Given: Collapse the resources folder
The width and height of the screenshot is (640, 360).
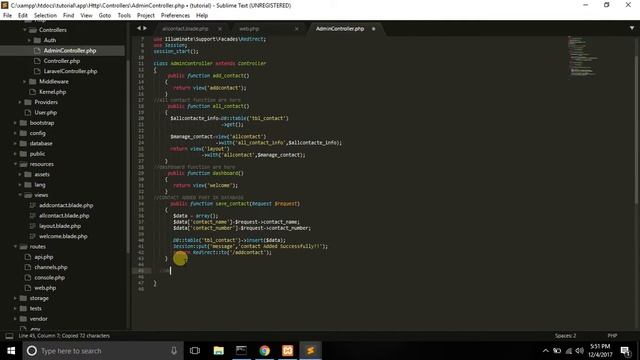Looking at the screenshot, I should 16,164.
